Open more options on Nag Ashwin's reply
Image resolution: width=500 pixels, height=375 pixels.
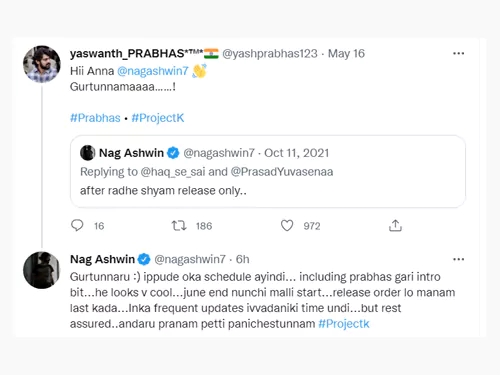(459, 259)
